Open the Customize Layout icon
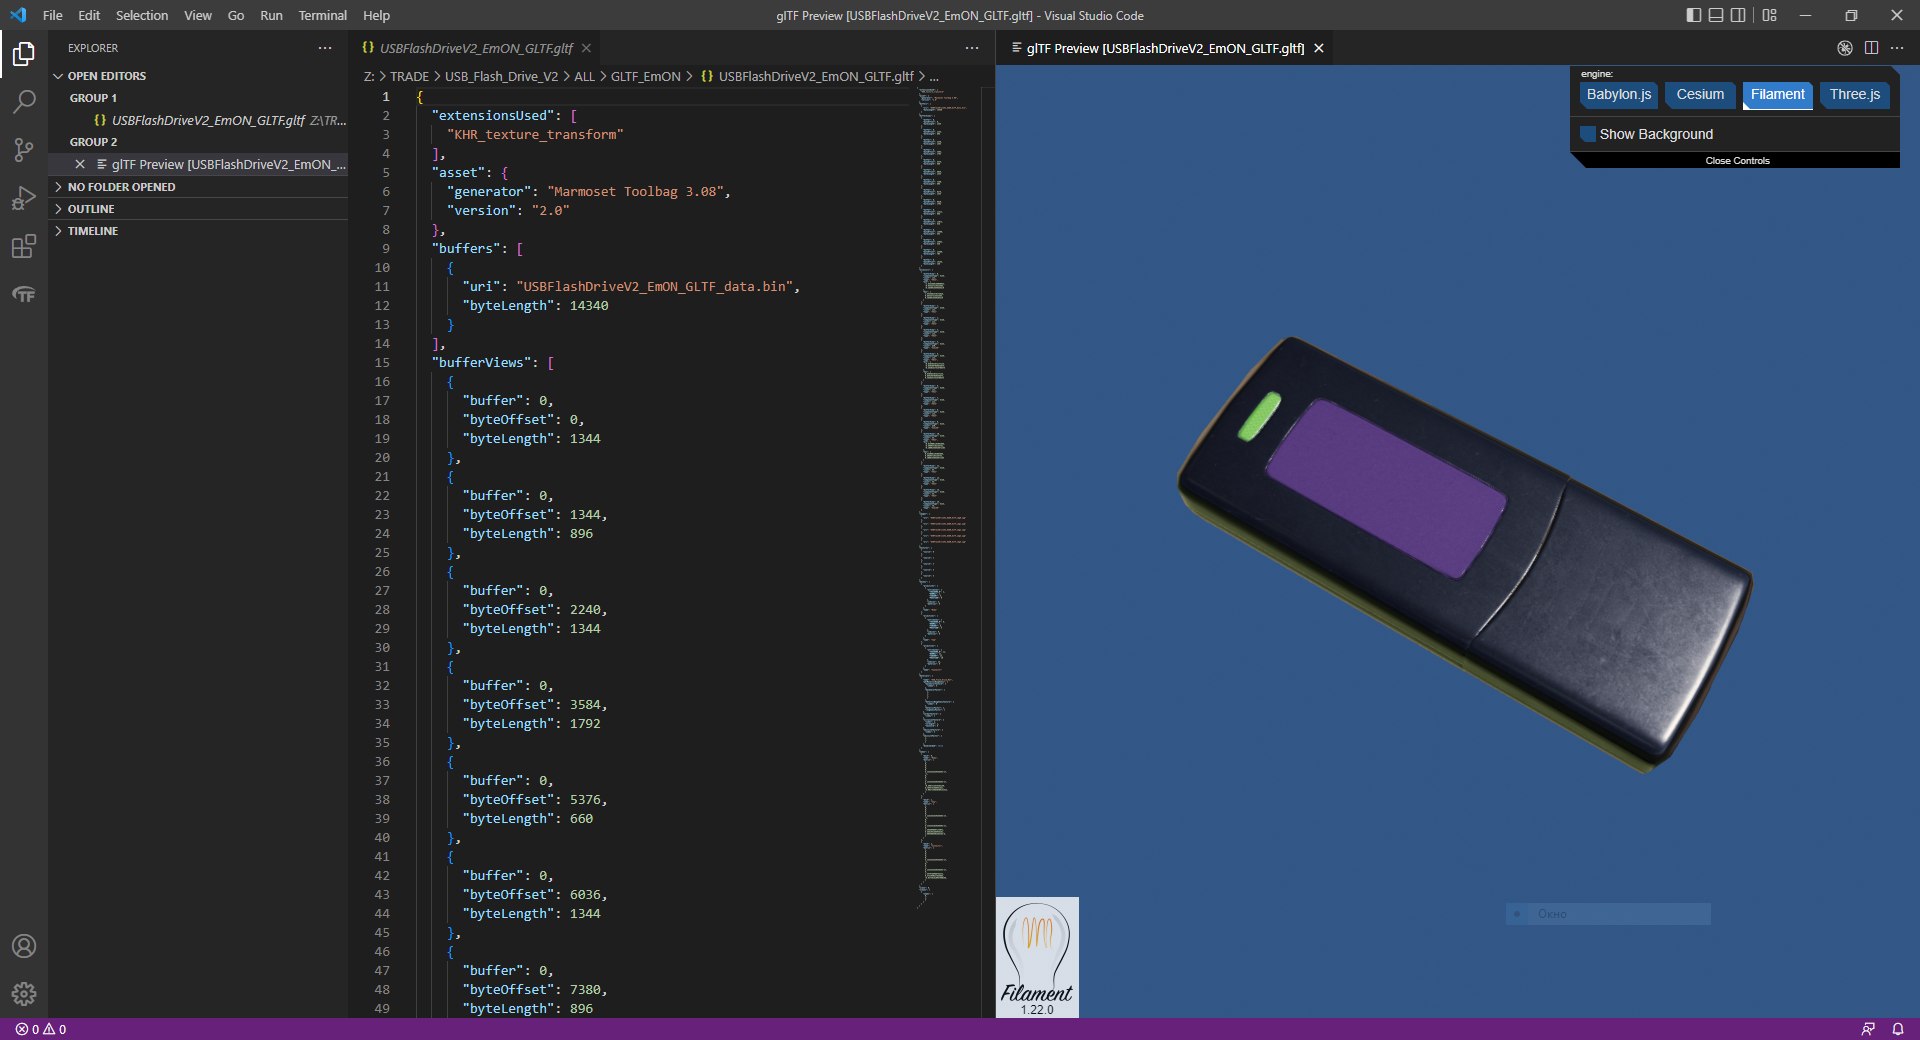 pos(1770,15)
